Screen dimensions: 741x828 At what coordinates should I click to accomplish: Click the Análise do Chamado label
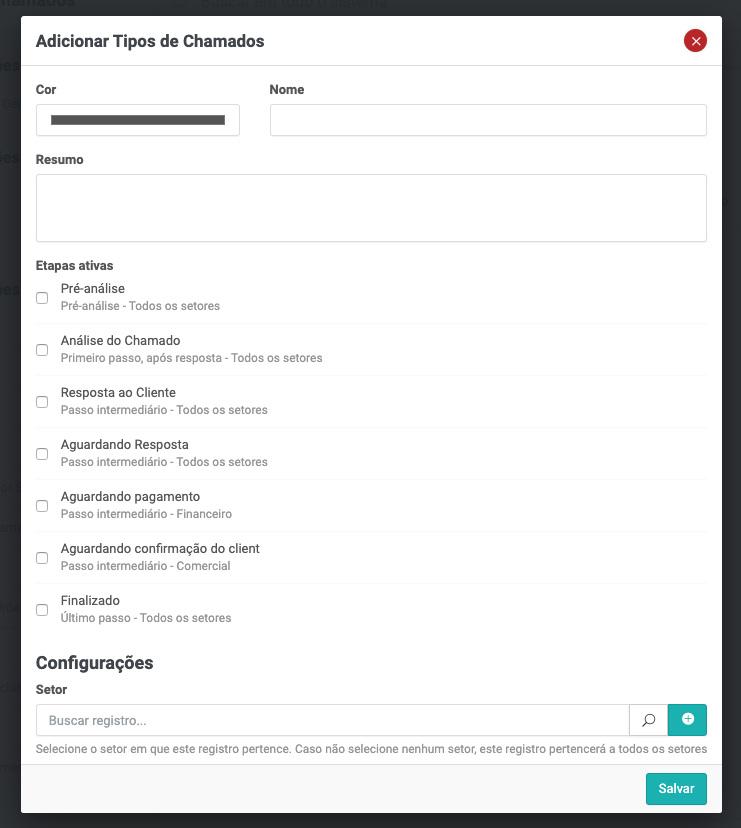tap(120, 341)
